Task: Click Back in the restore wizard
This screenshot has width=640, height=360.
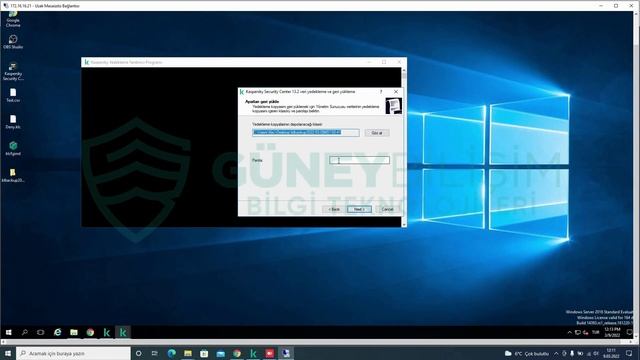Action: tap(334, 209)
